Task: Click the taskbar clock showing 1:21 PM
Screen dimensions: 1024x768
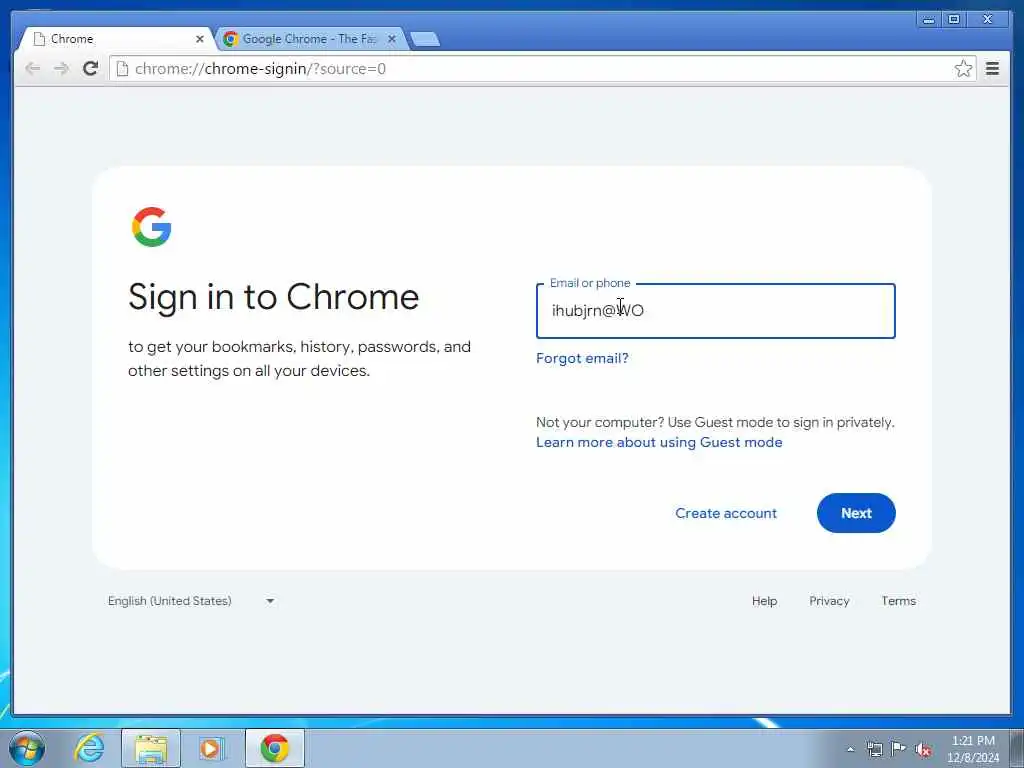Action: pyautogui.click(x=973, y=749)
